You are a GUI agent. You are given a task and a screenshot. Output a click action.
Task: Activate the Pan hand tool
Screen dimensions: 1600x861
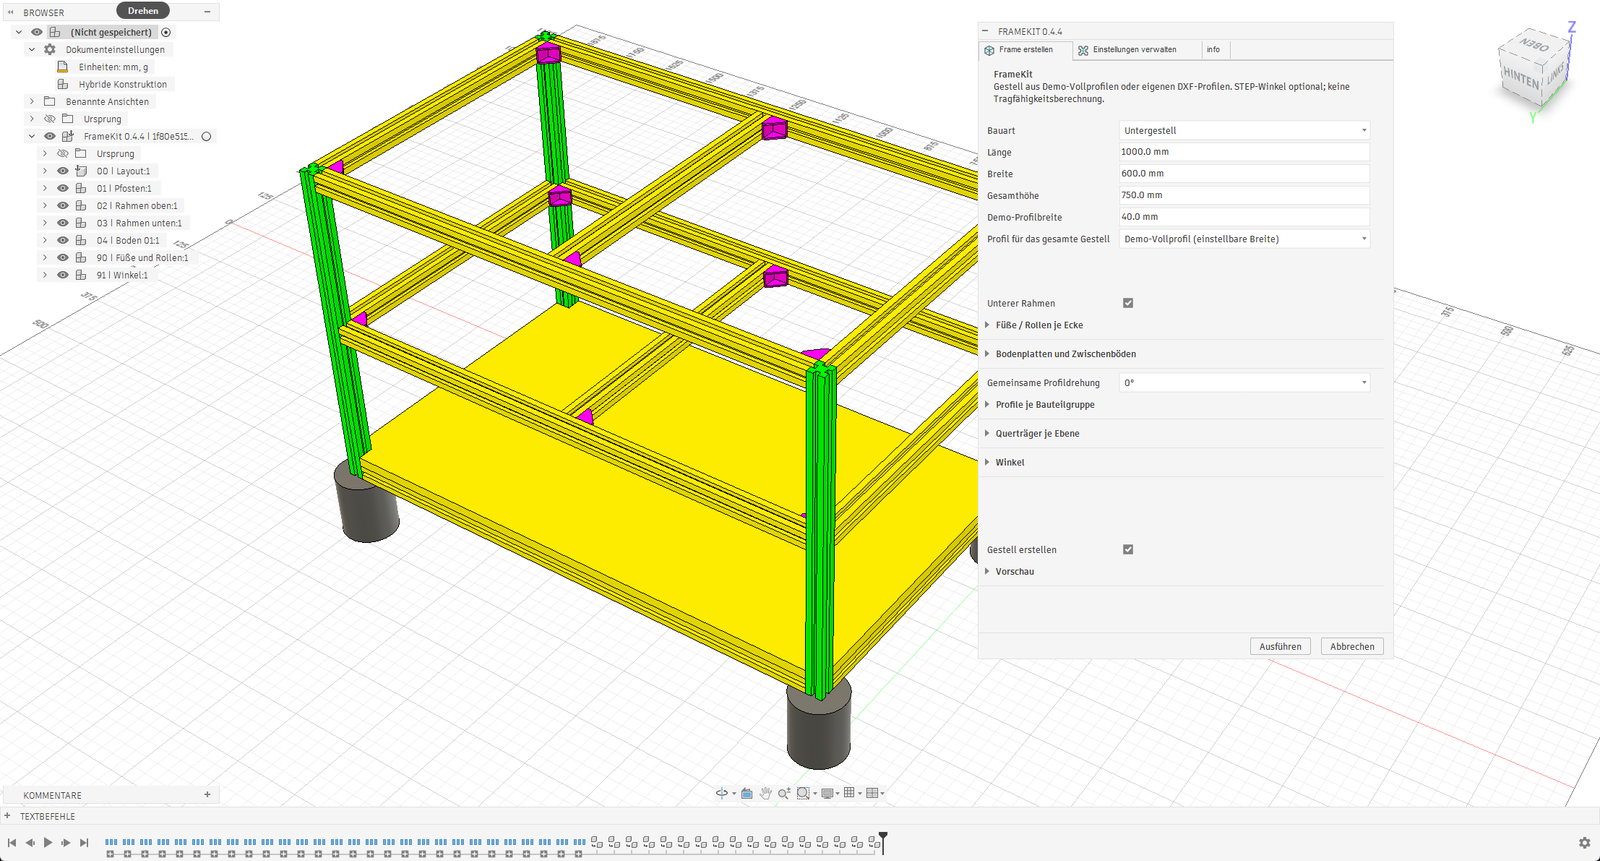click(x=766, y=793)
